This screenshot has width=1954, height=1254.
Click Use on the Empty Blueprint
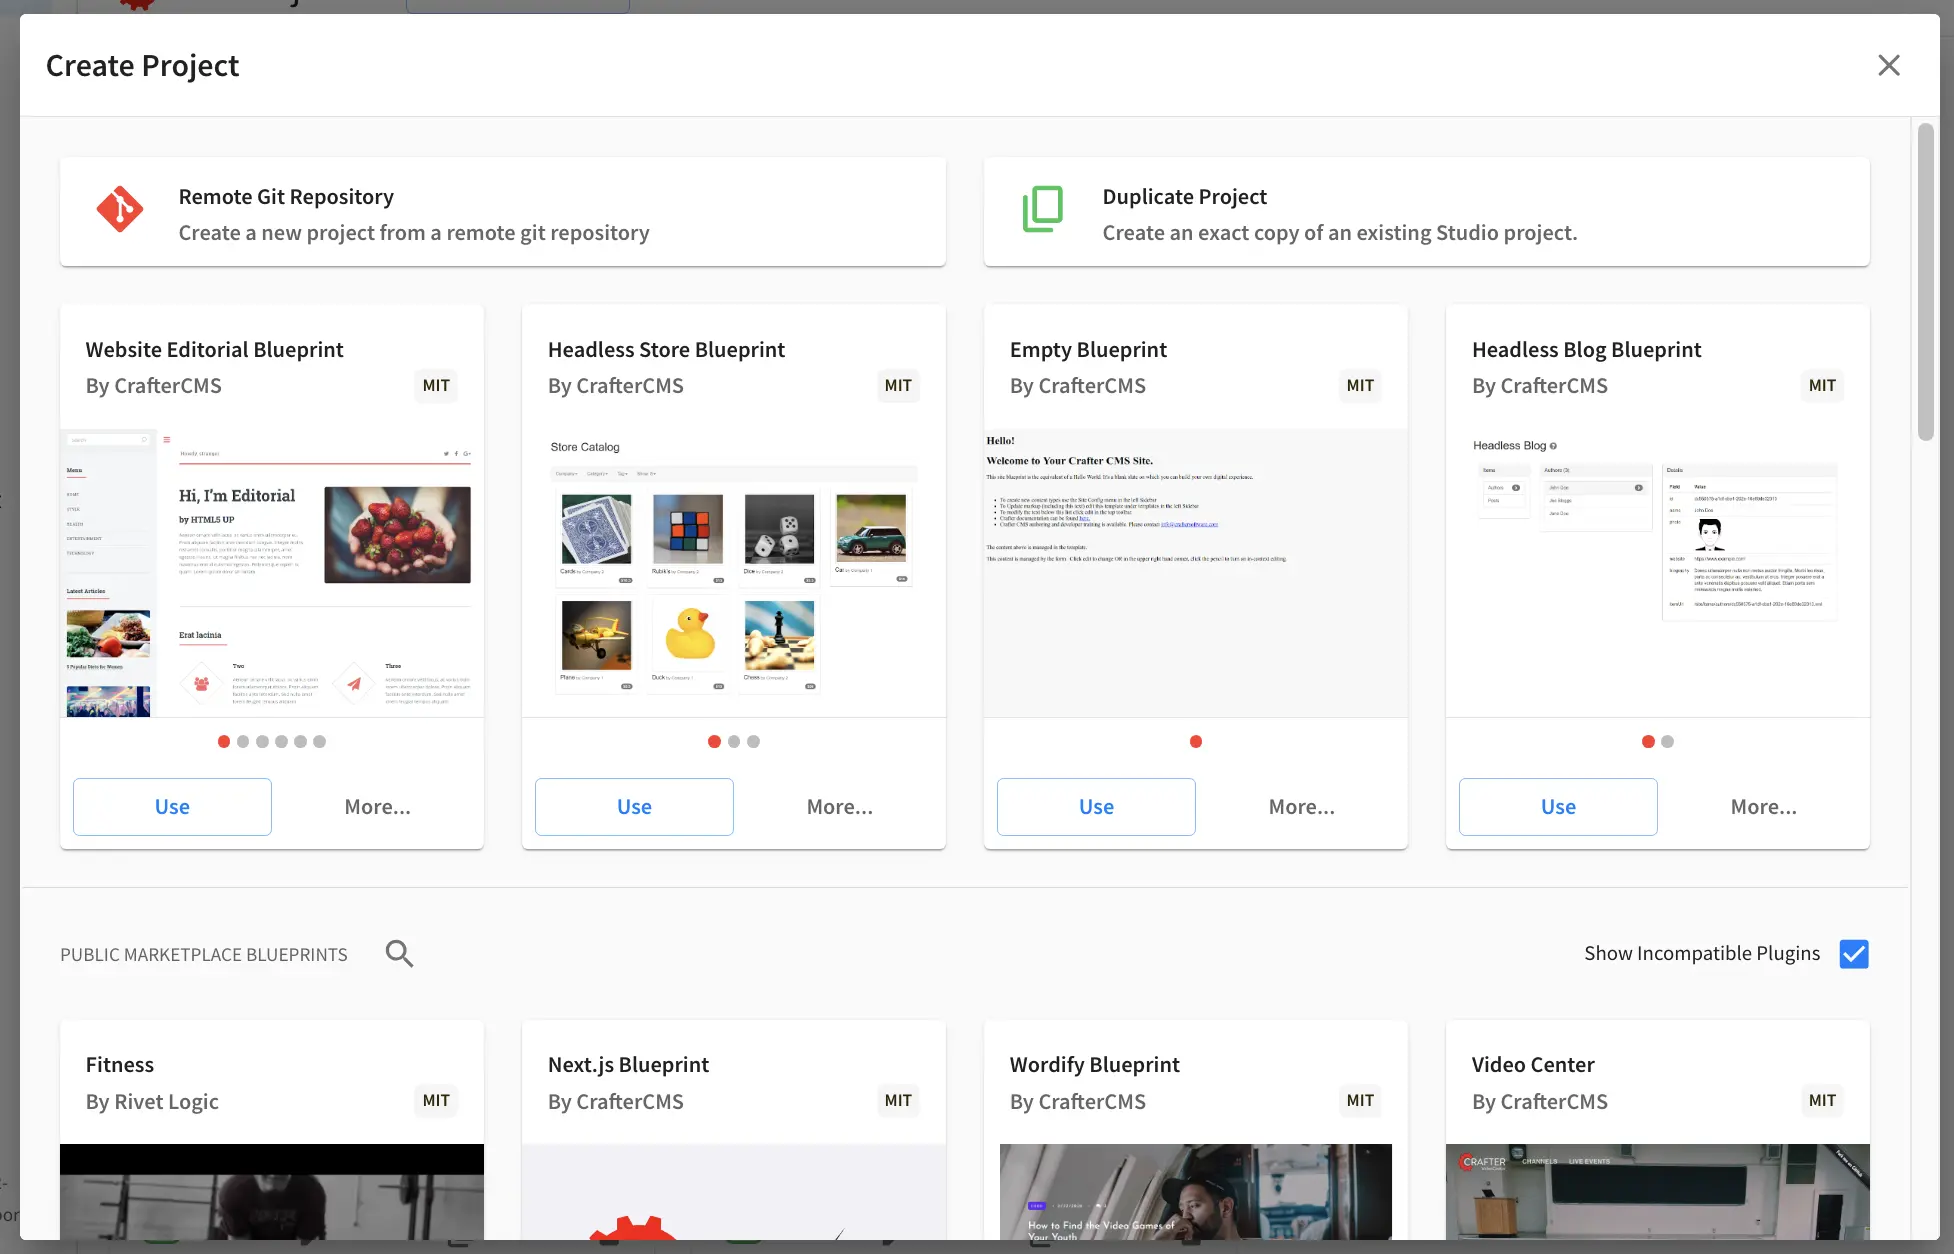(1095, 805)
